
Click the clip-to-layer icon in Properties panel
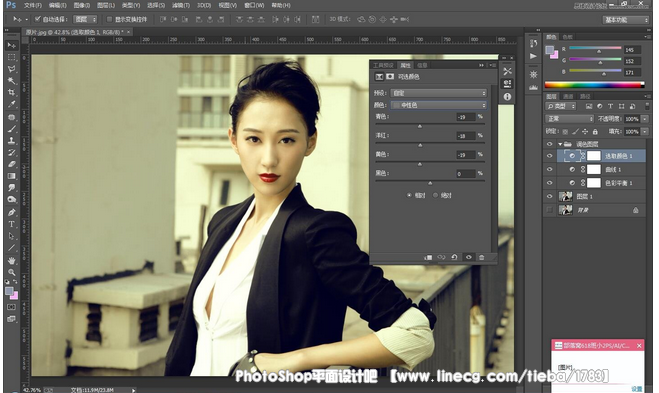pyautogui.click(x=428, y=257)
